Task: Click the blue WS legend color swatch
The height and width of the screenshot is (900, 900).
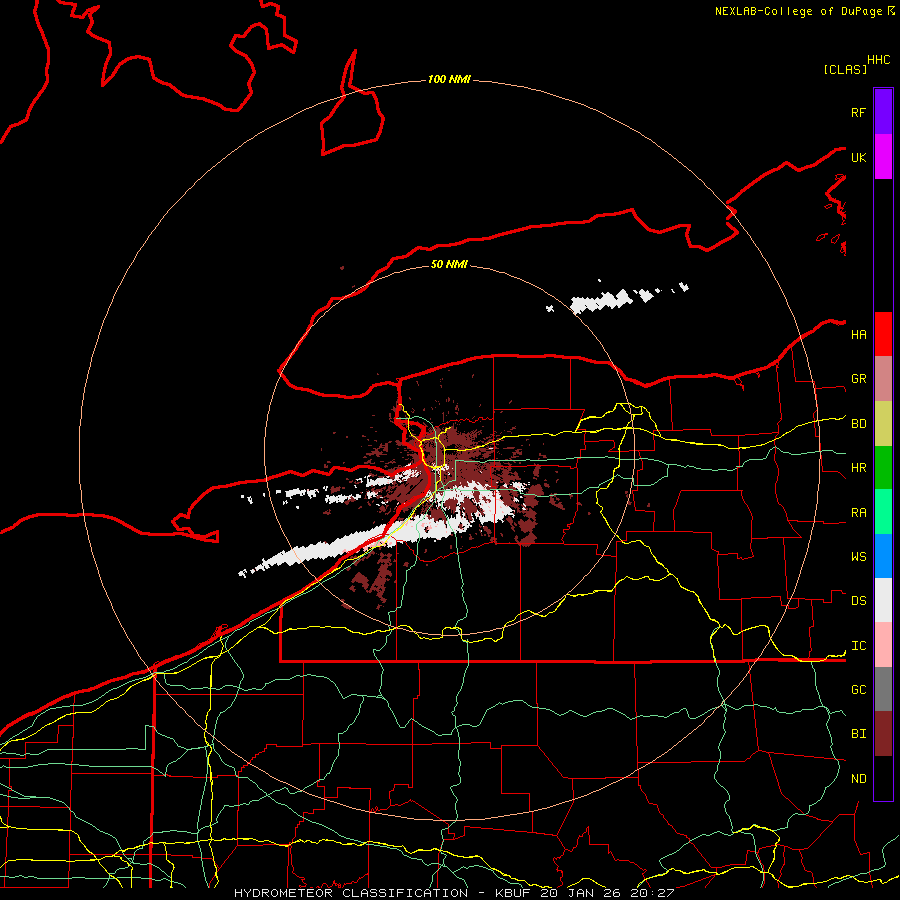Action: (883, 556)
